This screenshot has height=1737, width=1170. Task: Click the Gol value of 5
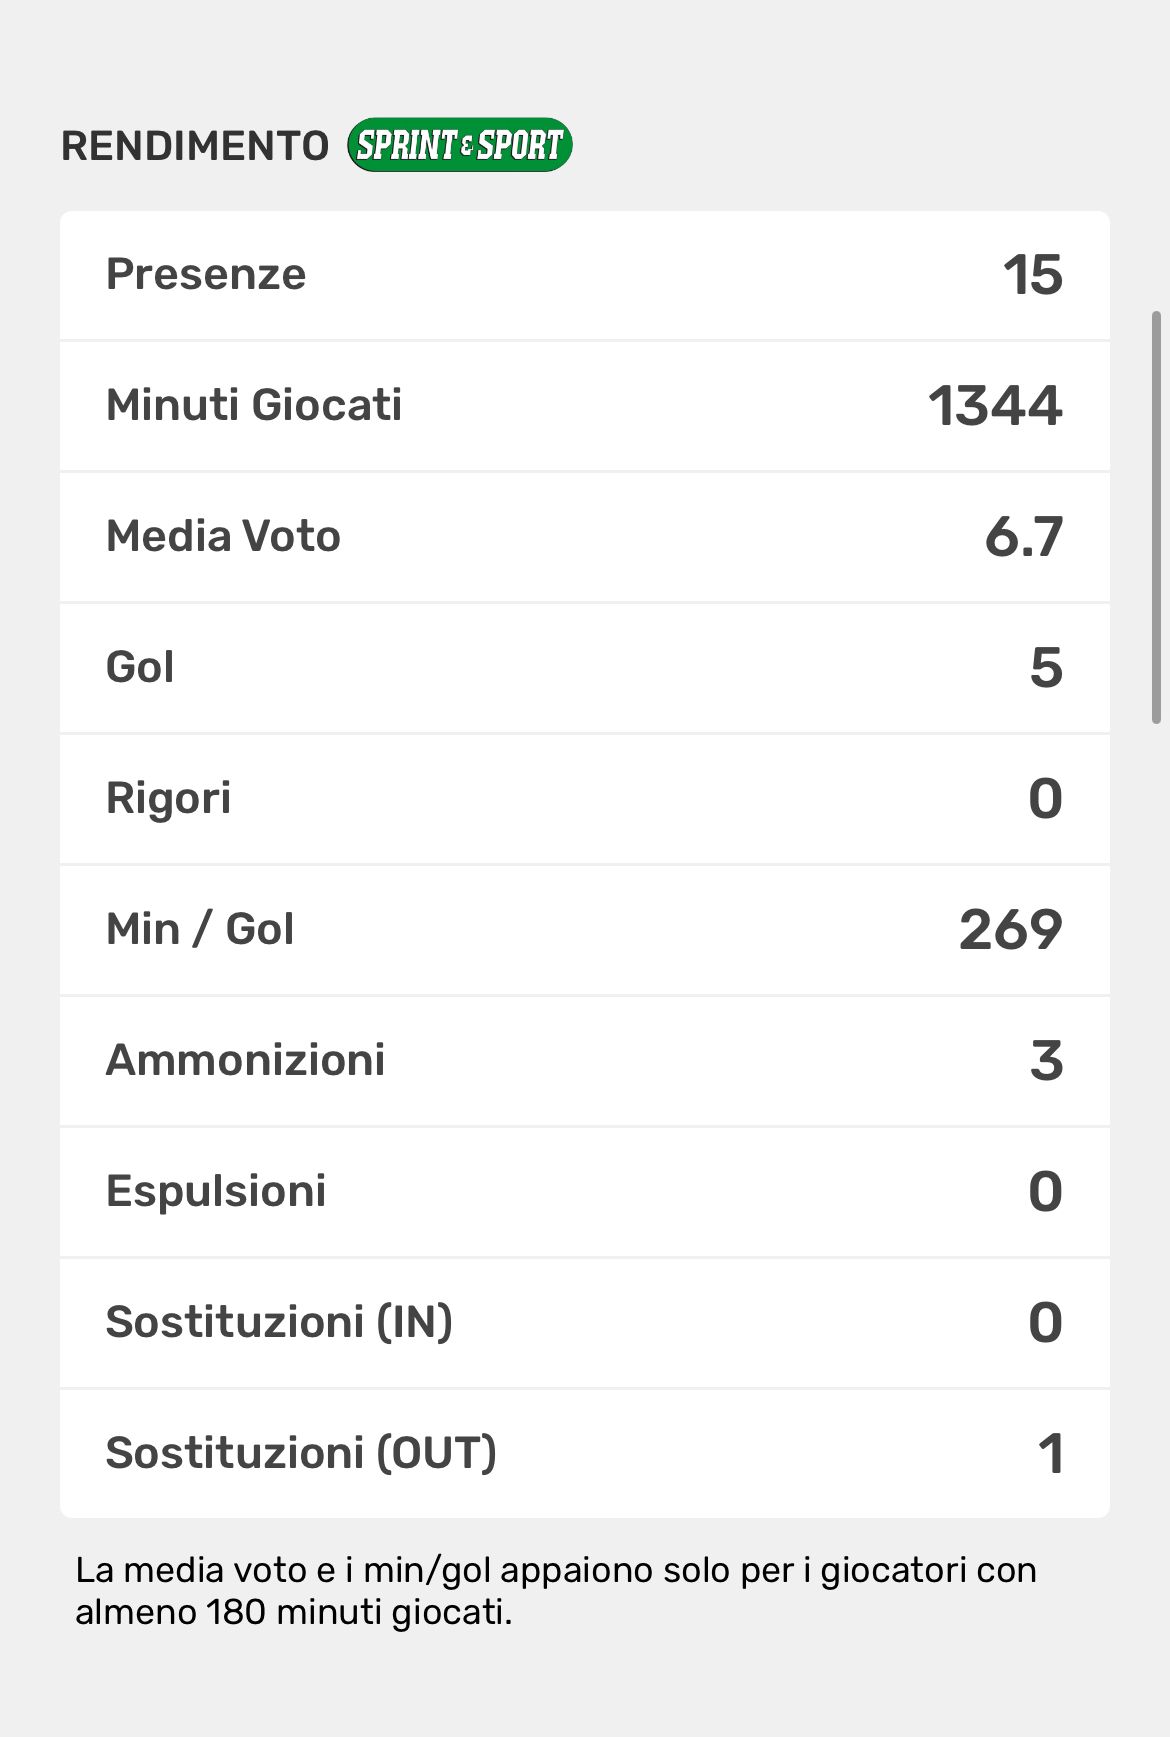click(x=1046, y=668)
